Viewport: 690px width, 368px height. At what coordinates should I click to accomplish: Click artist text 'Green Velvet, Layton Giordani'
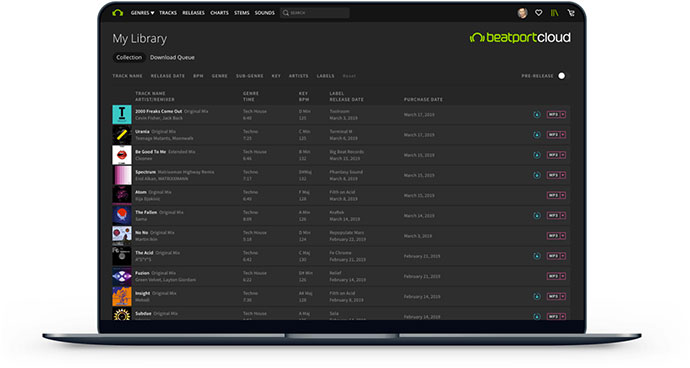pyautogui.click(x=165, y=280)
